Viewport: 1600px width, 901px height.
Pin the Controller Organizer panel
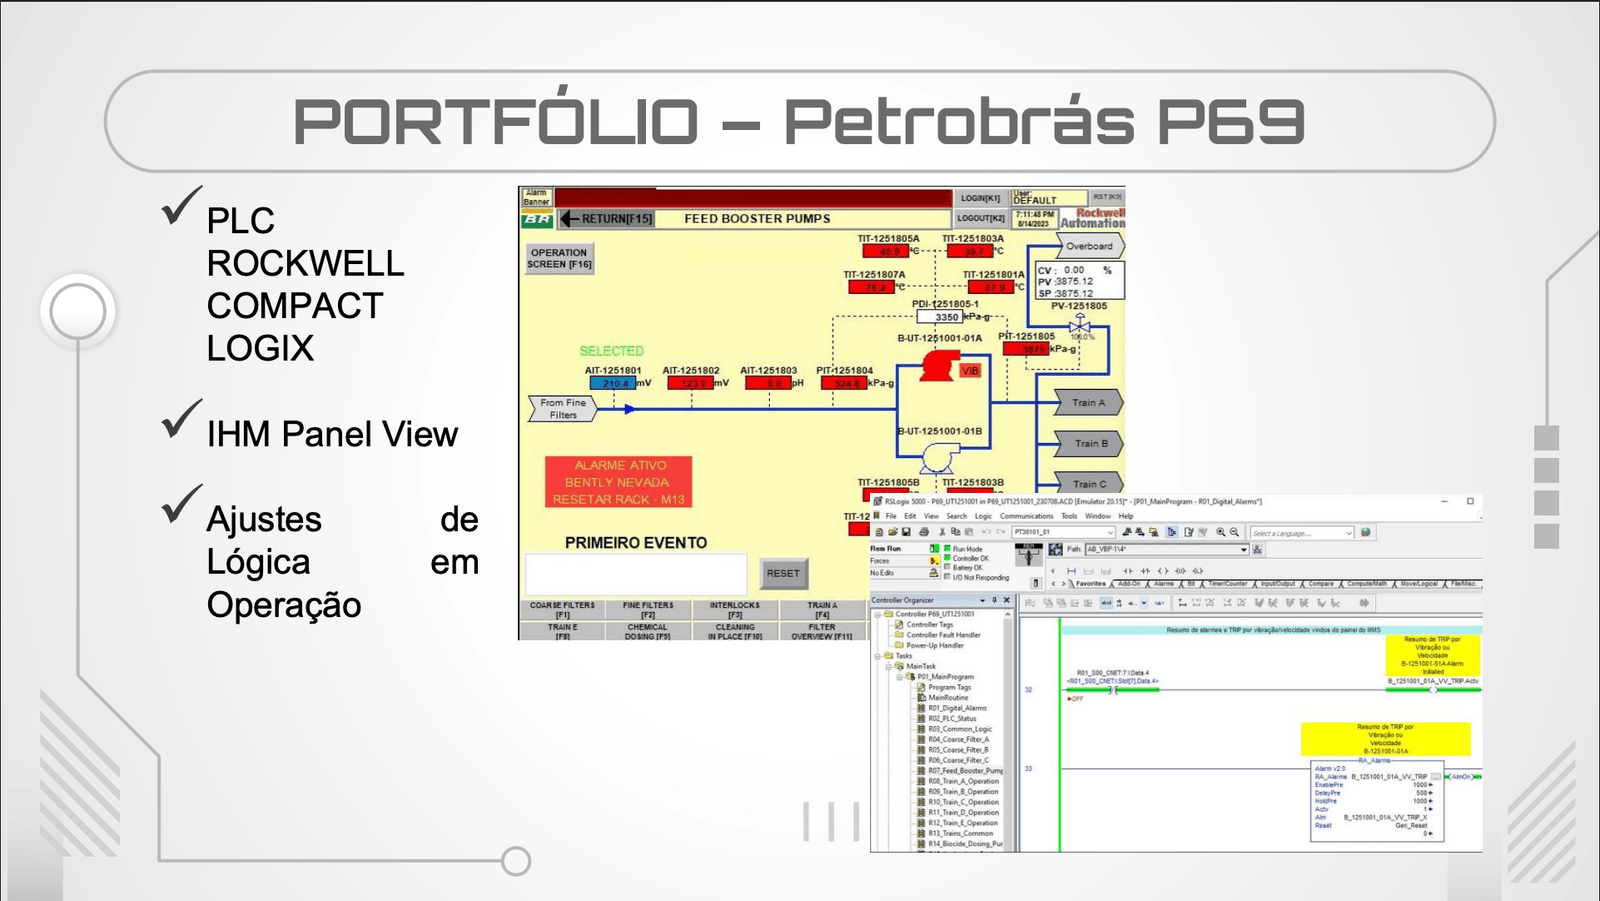coord(994,600)
